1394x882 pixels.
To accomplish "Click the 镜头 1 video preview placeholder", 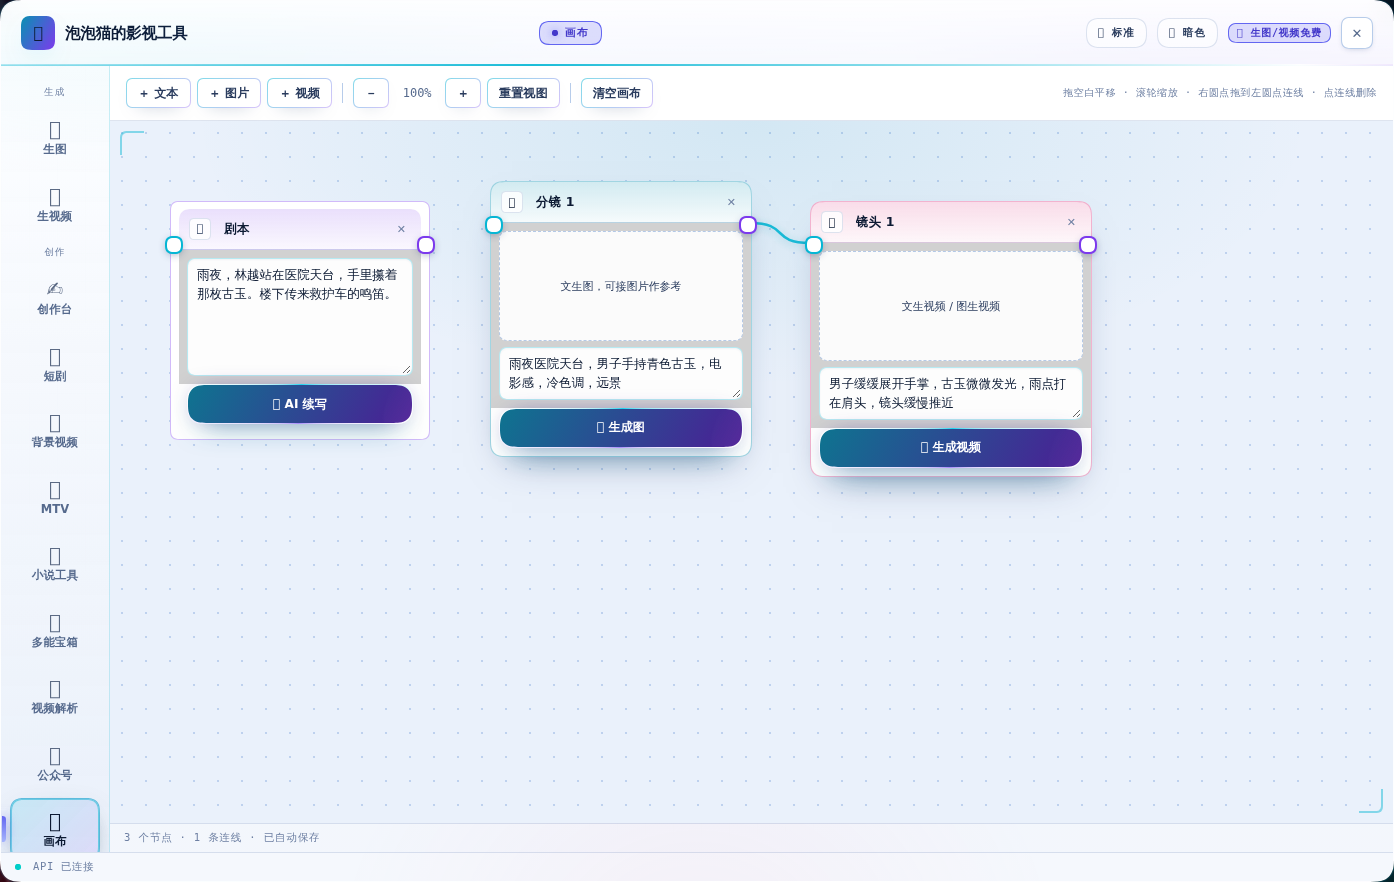I will tap(951, 306).
